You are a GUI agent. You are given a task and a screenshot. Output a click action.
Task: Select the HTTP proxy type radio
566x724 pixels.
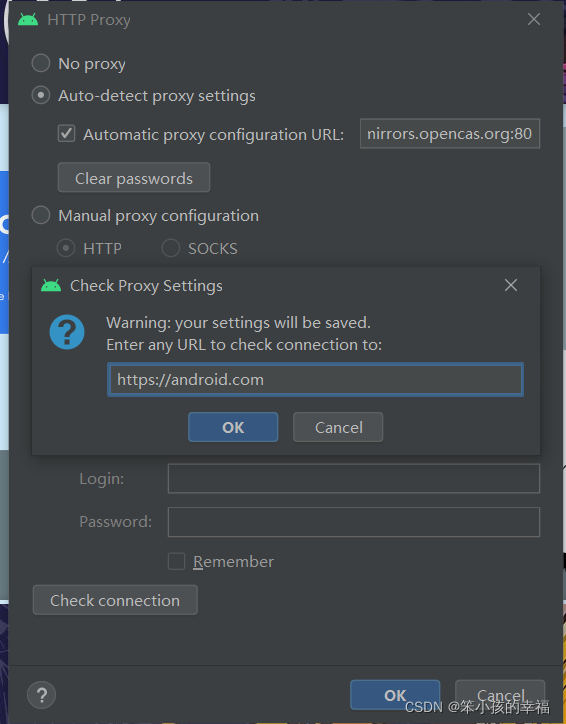66,248
